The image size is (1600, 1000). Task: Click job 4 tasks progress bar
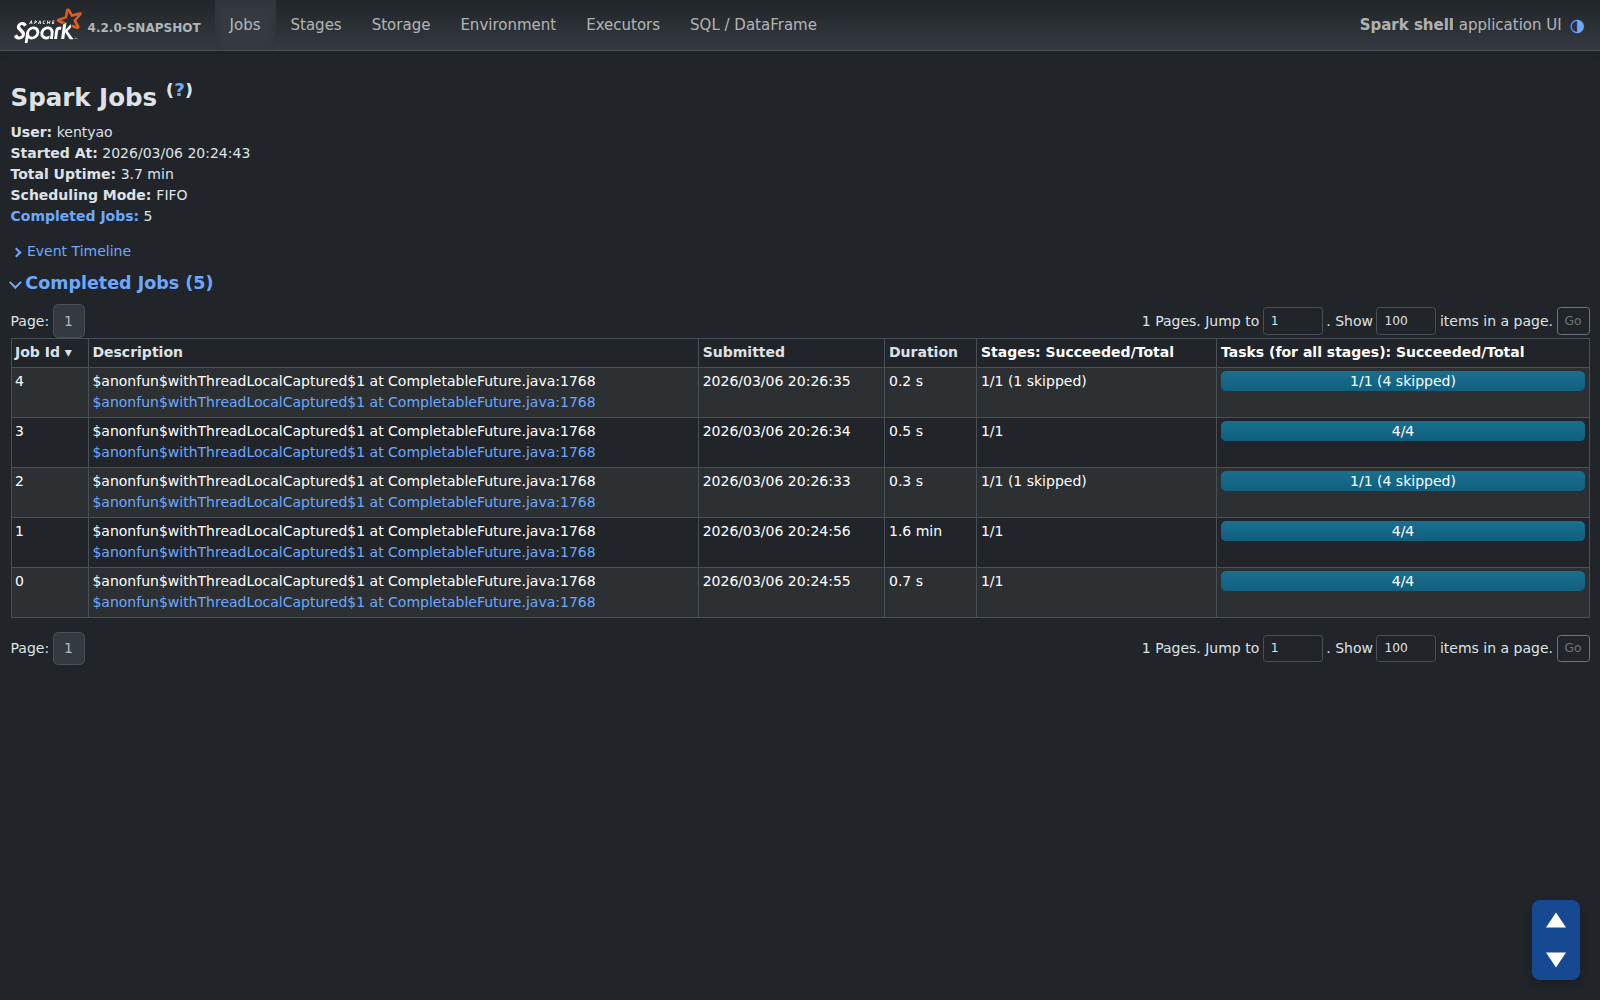point(1403,381)
